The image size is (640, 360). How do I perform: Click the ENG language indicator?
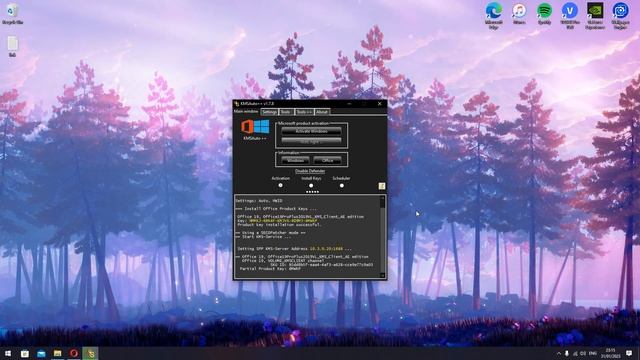(593, 353)
